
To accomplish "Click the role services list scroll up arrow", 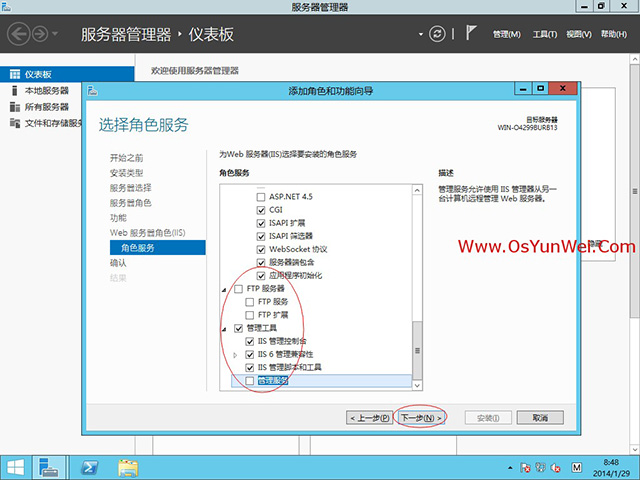I will click(417, 190).
